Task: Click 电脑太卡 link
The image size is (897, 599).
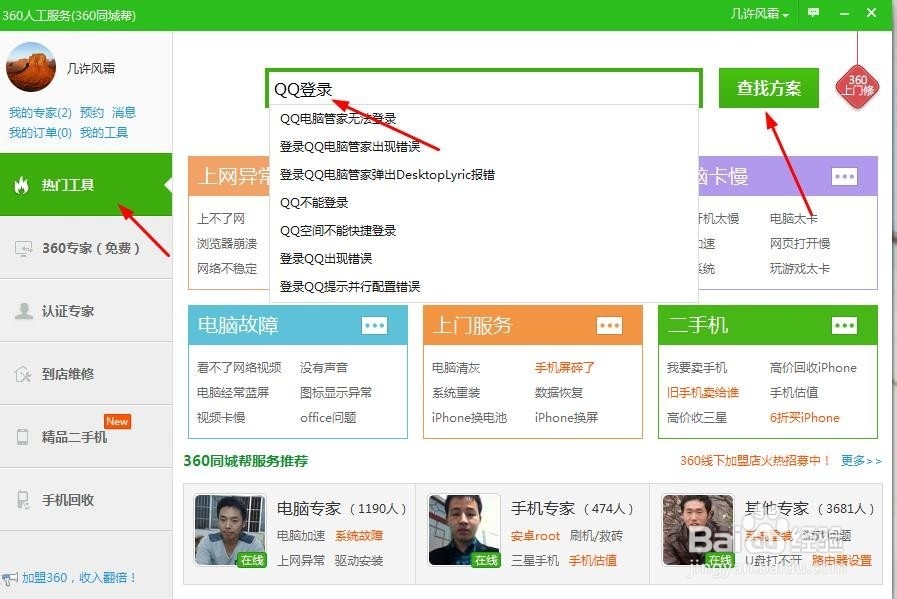Action: (793, 219)
